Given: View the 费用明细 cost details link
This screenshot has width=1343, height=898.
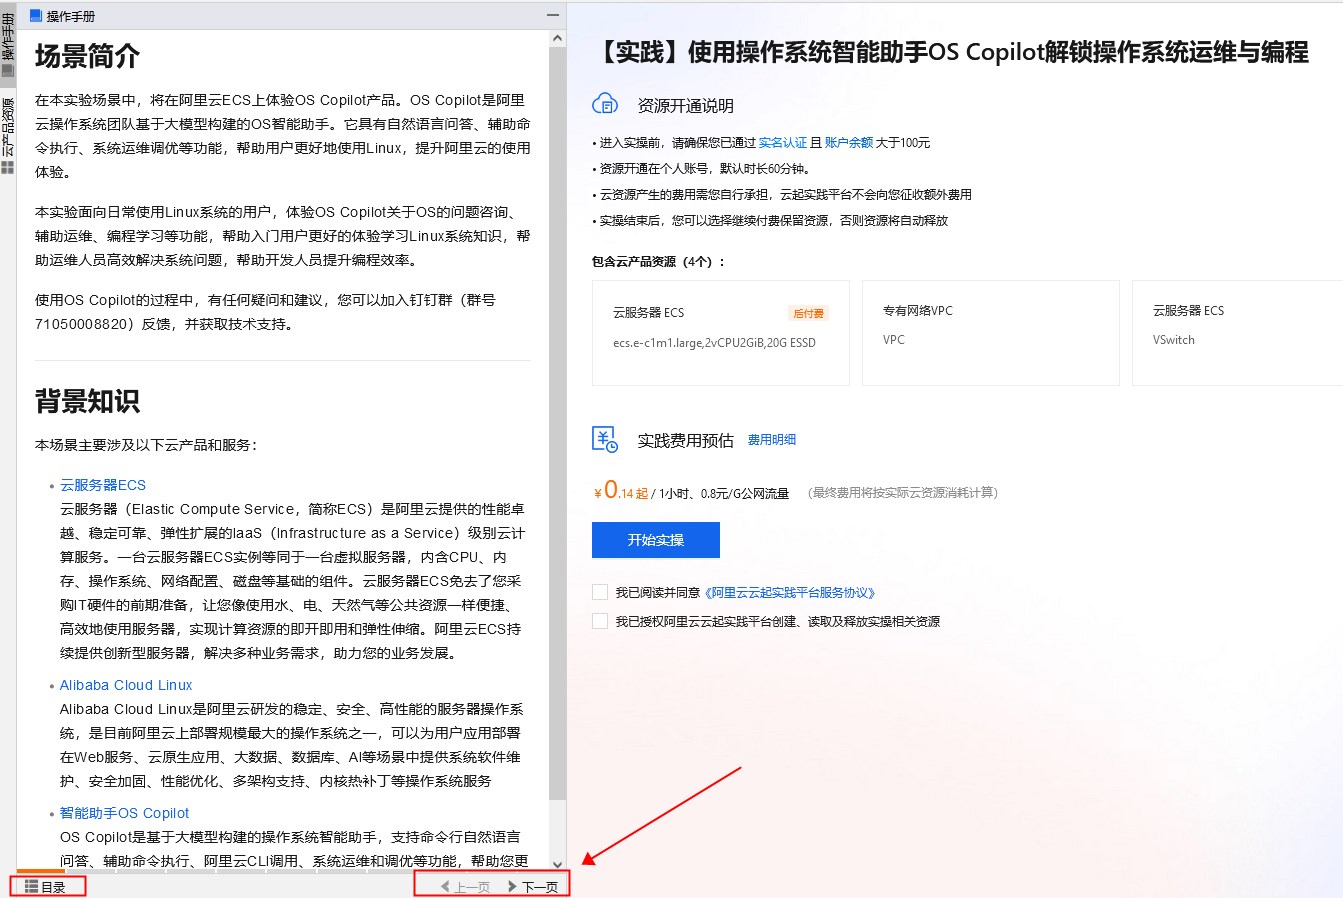Looking at the screenshot, I should coord(772,439).
